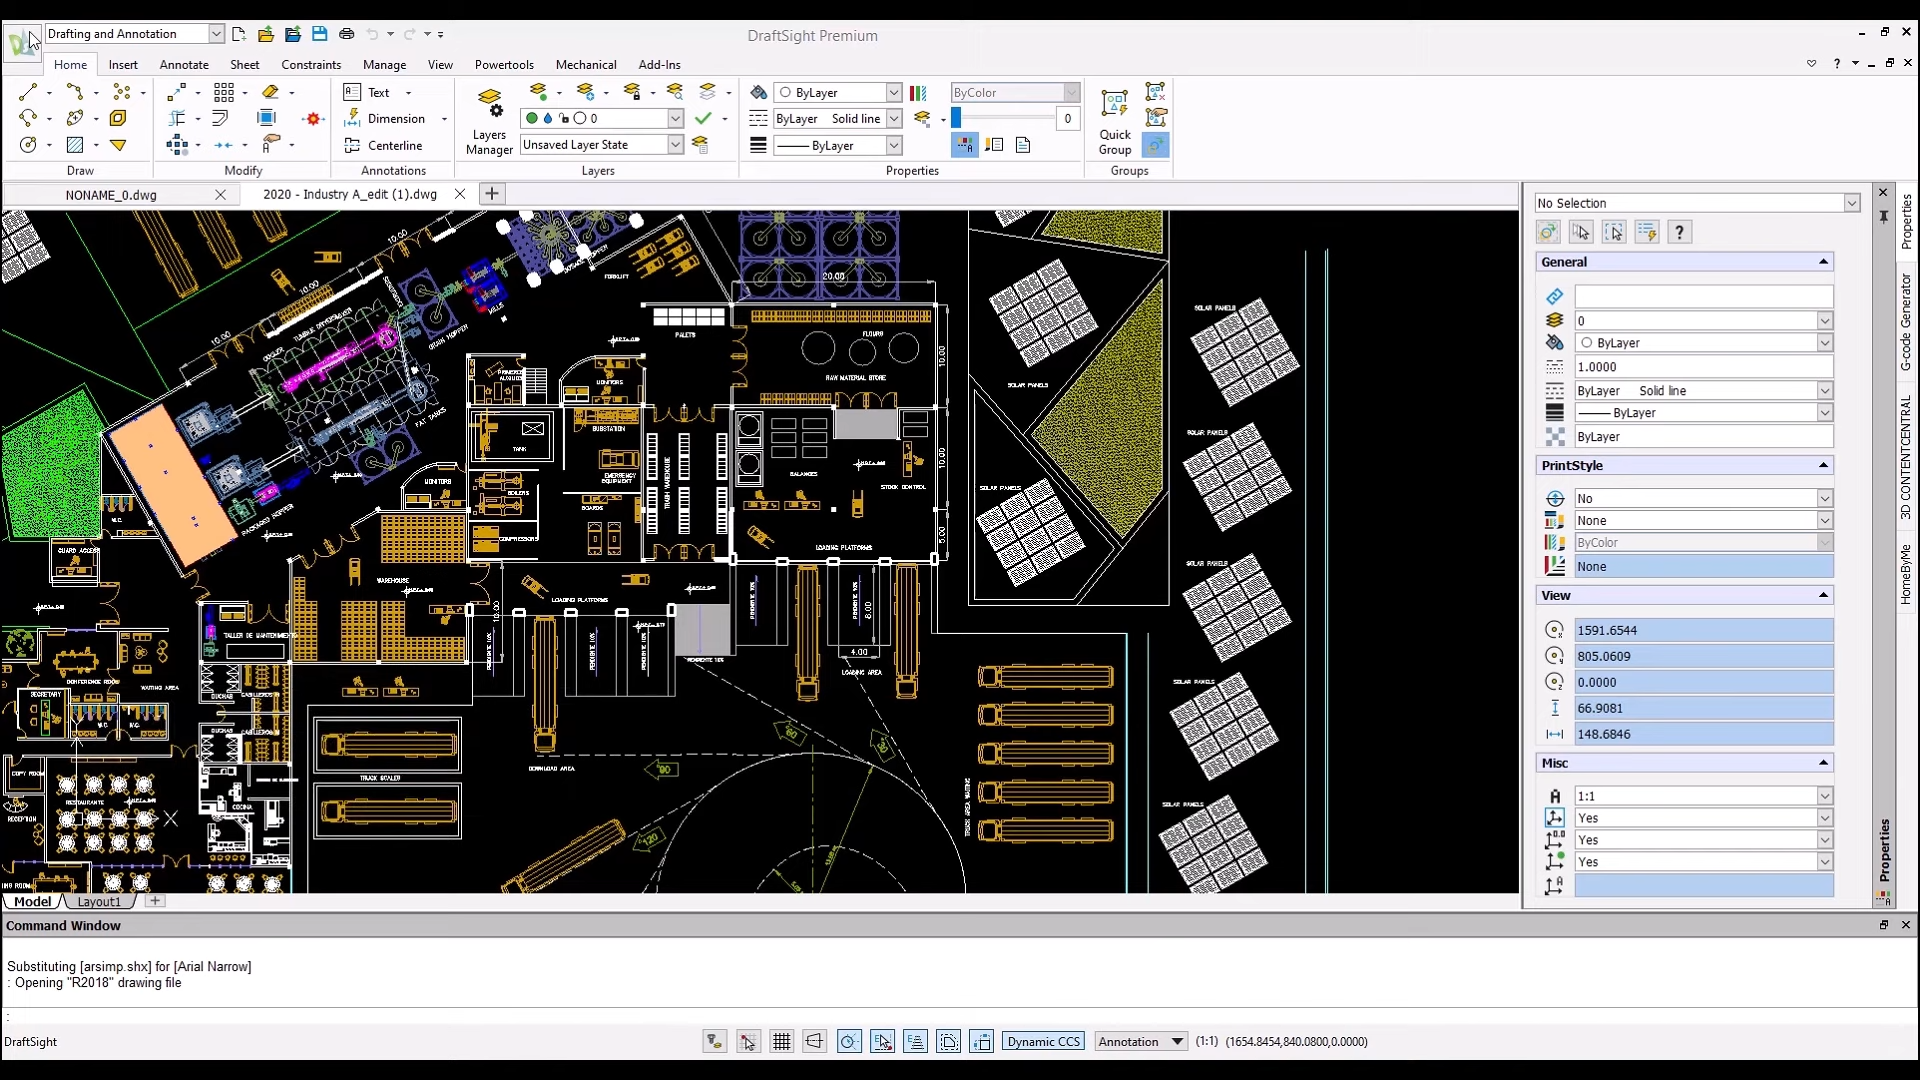Screen dimensions: 1920x1080
Task: Click the Trim/Modify tool icon
Action: click(x=177, y=119)
